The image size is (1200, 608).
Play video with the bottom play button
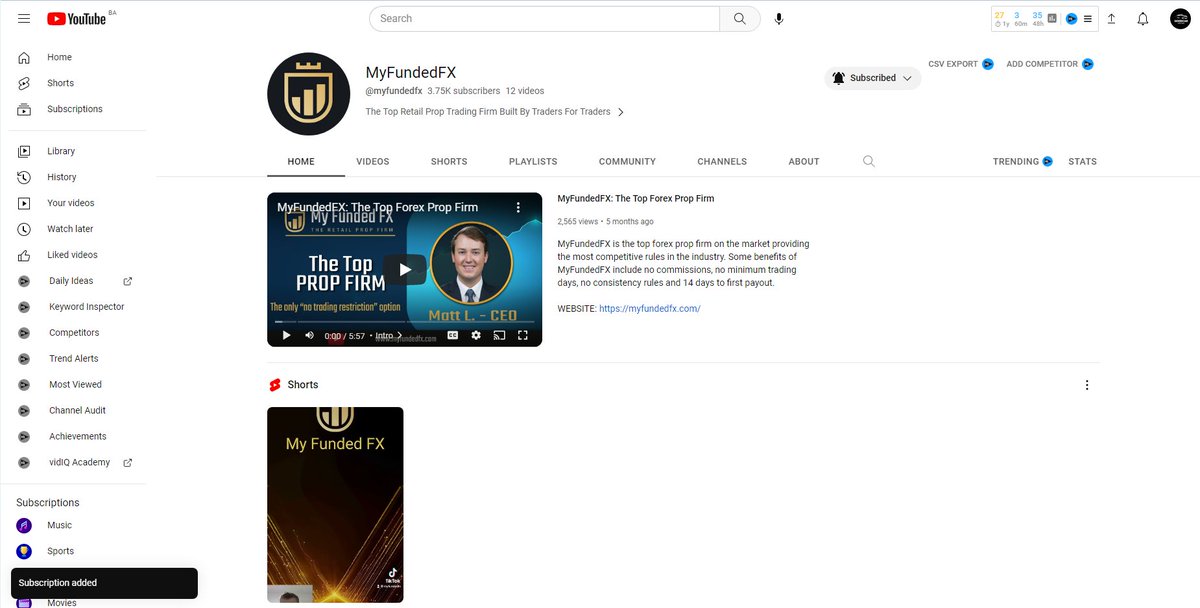[286, 335]
